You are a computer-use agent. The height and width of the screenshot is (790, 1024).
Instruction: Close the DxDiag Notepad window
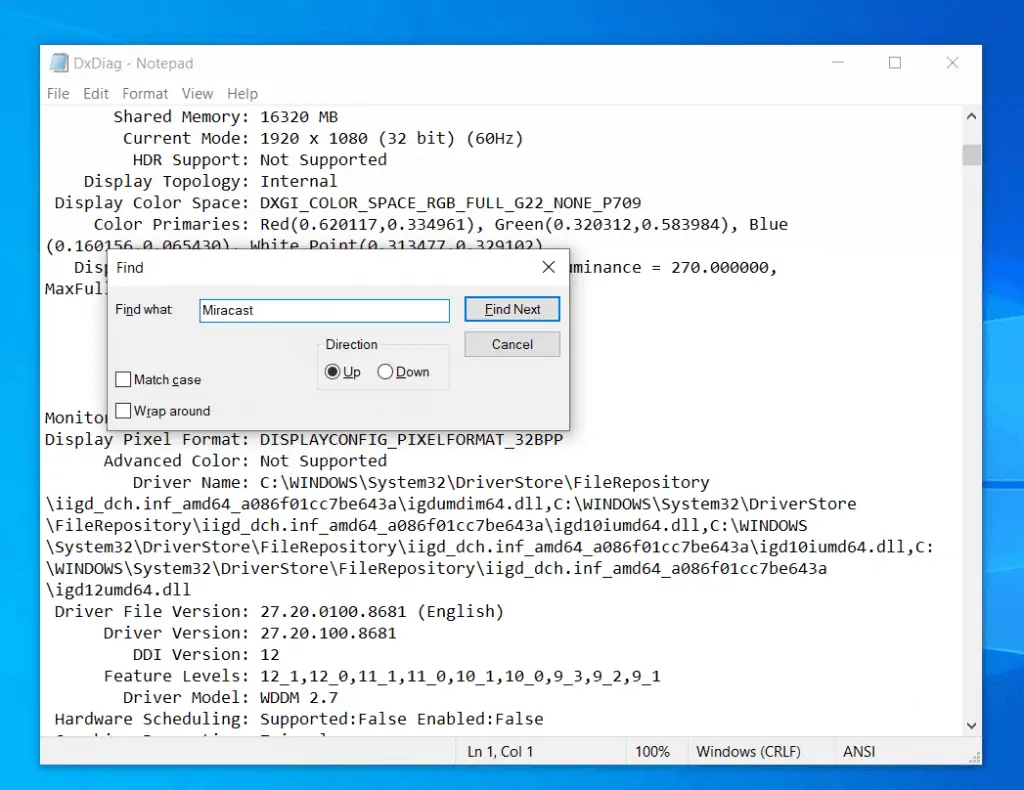[952, 63]
